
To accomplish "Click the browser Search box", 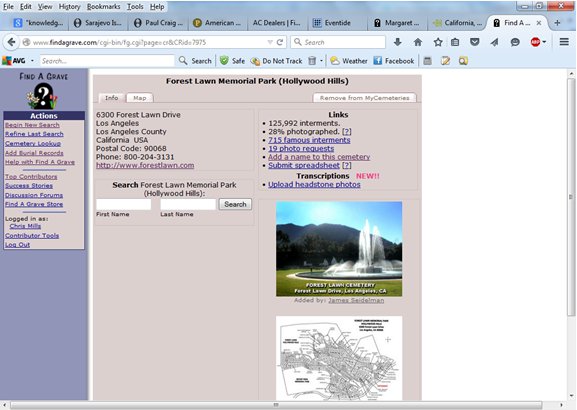I will (338, 42).
